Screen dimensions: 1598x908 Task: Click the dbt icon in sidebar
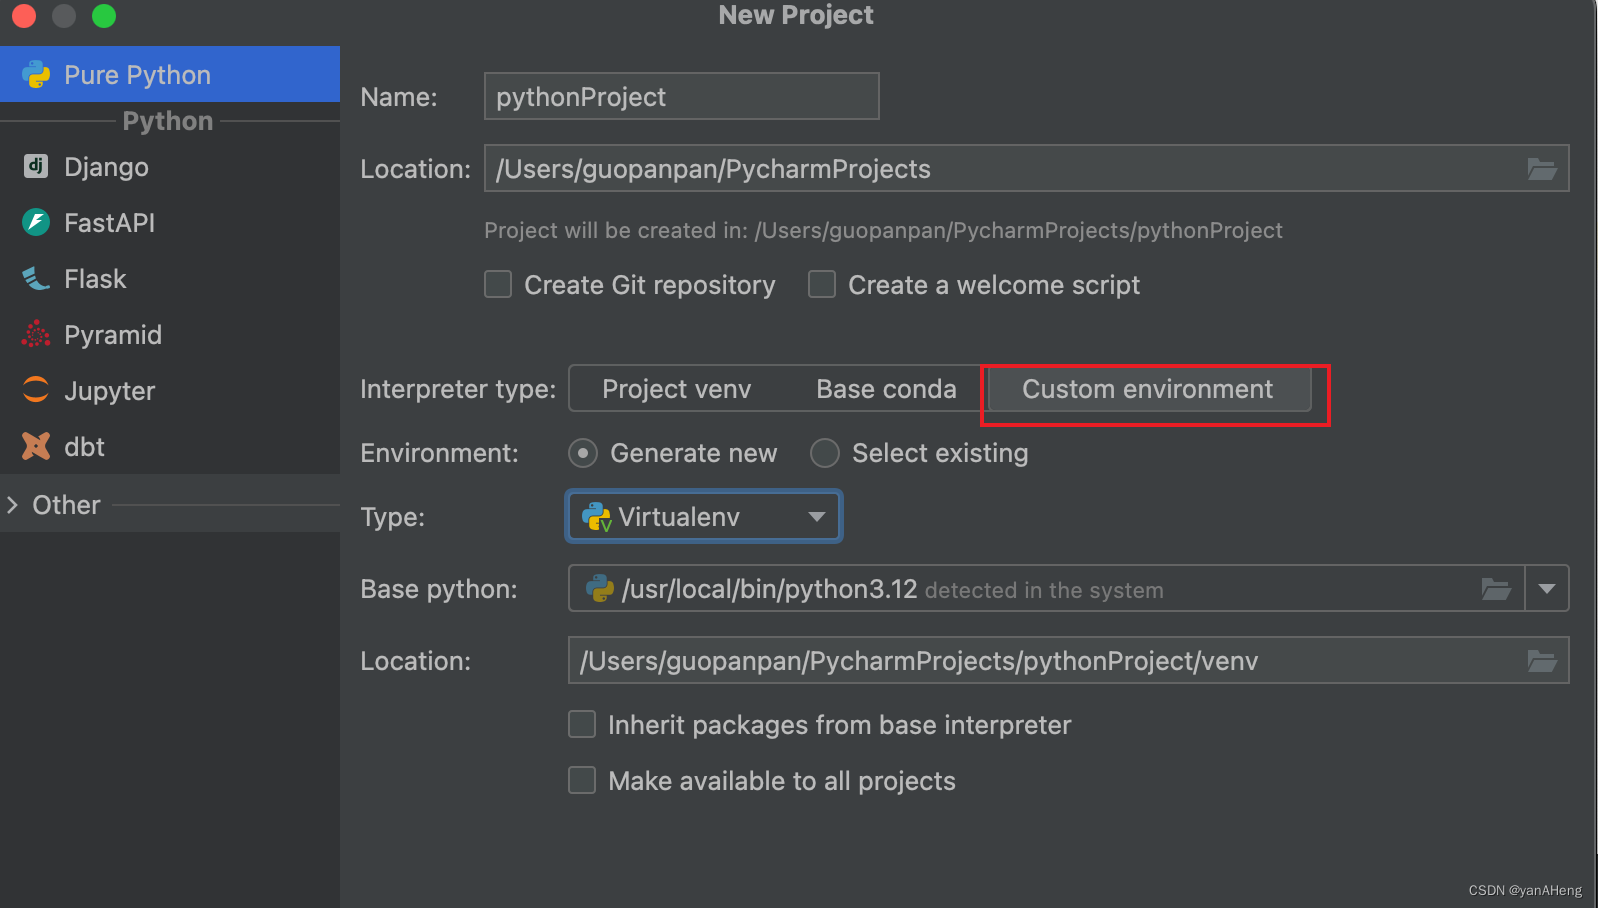36,446
